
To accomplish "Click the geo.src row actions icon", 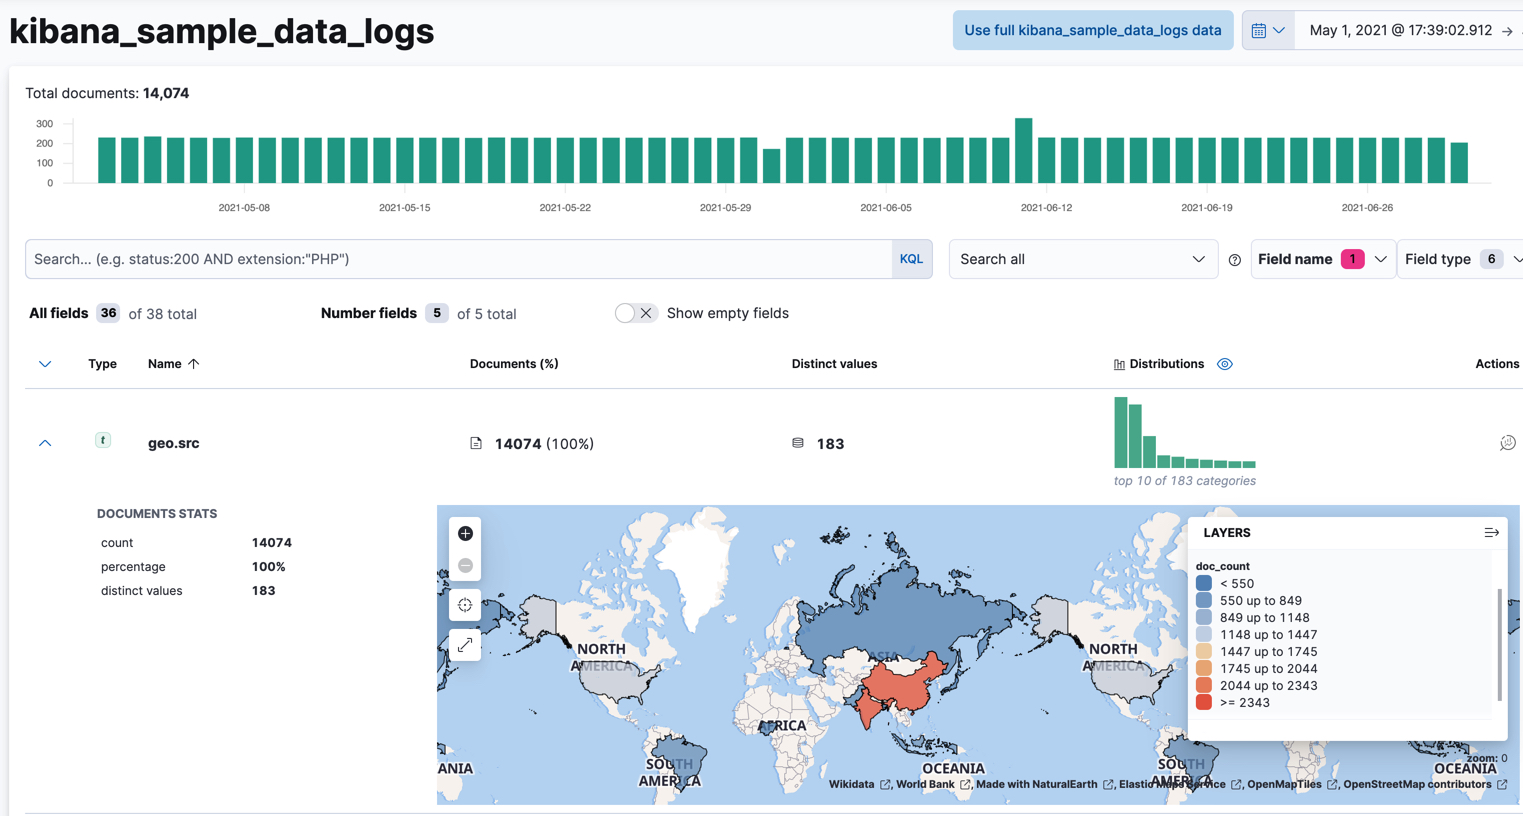I will coord(1507,443).
